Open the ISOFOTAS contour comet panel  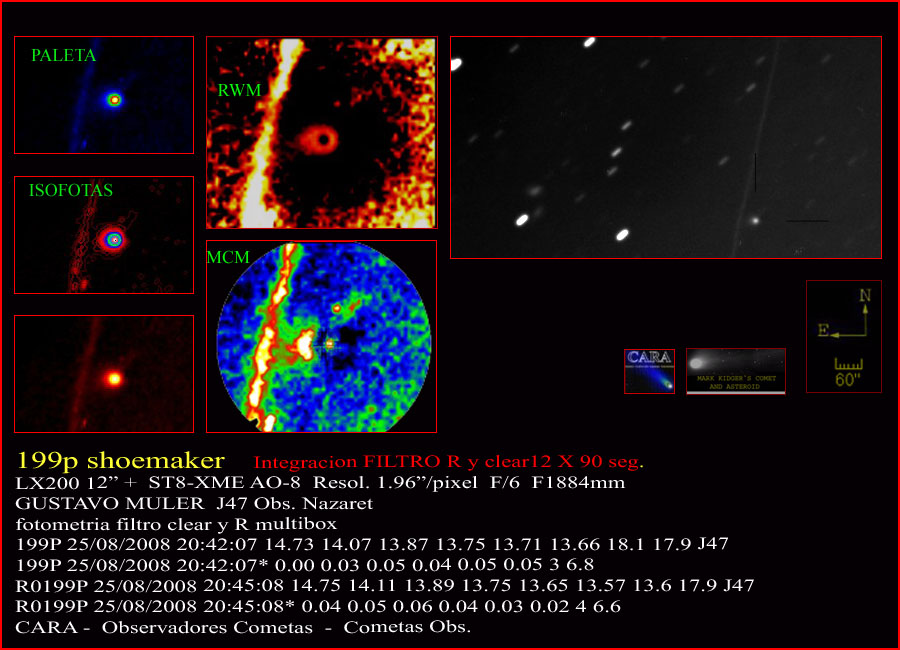click(x=104, y=235)
